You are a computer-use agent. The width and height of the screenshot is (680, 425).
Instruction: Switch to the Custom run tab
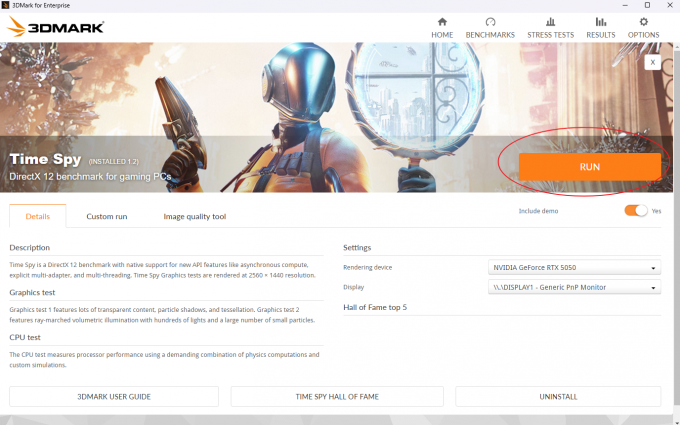[x=107, y=216]
